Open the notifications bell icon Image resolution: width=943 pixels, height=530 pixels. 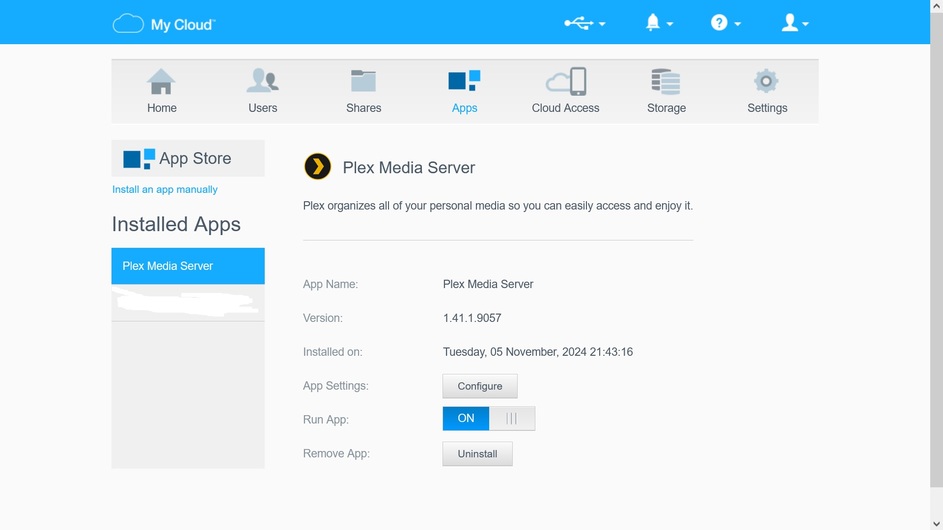tap(653, 23)
